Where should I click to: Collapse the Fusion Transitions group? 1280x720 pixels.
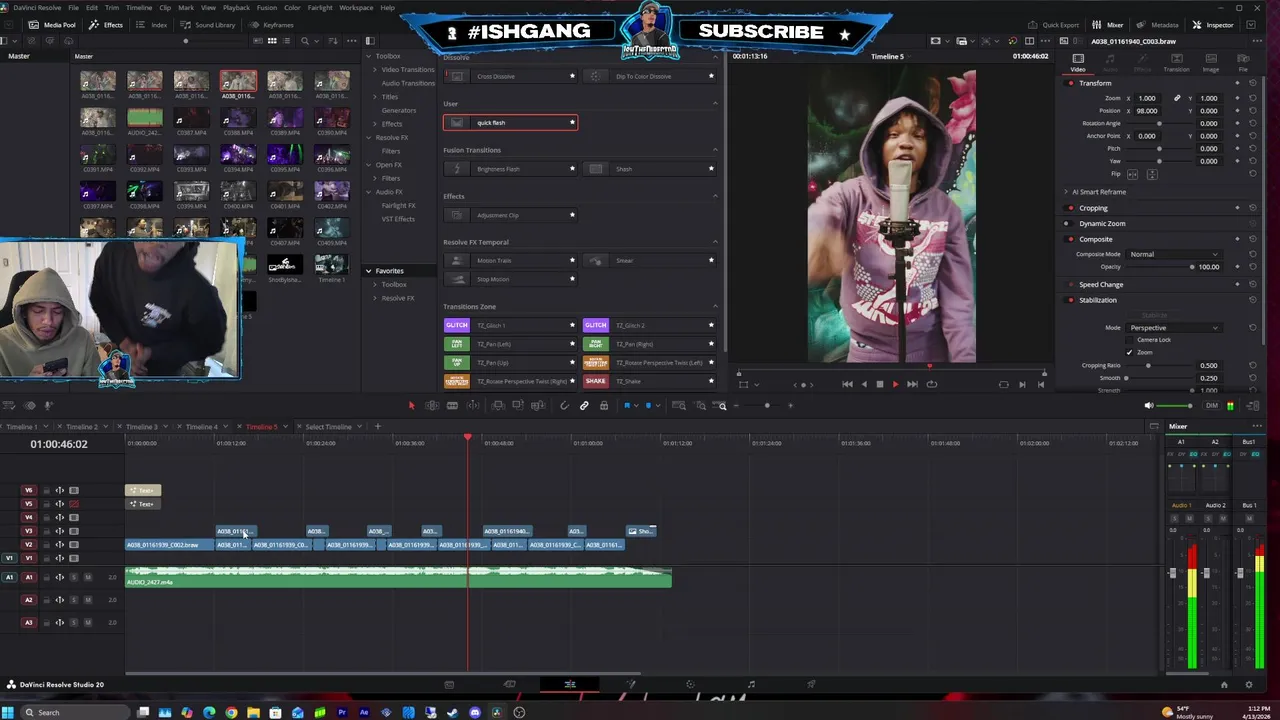(715, 150)
